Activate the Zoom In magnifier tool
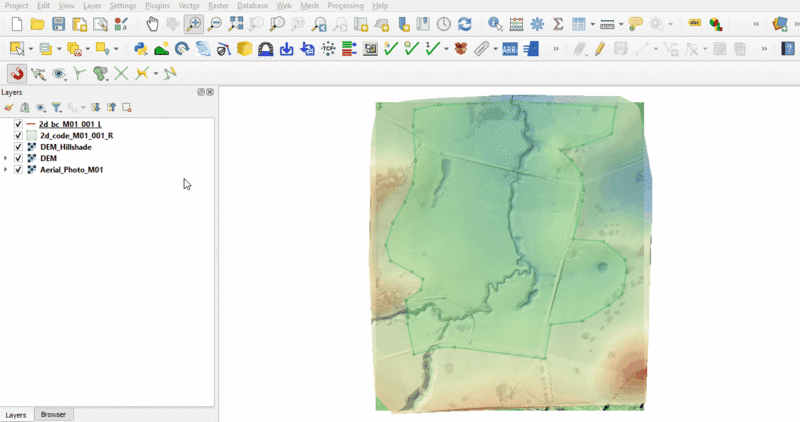This screenshot has height=422, width=800. coord(193,24)
